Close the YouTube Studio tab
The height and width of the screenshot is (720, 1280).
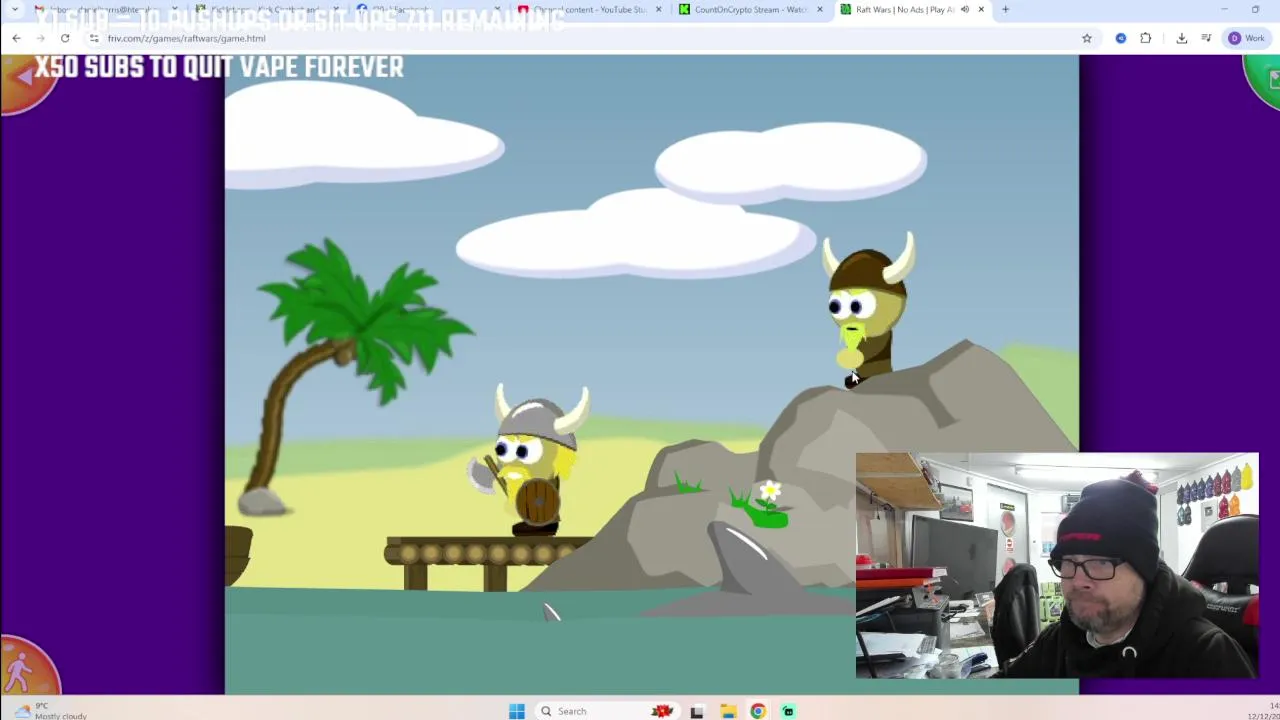[658, 9]
